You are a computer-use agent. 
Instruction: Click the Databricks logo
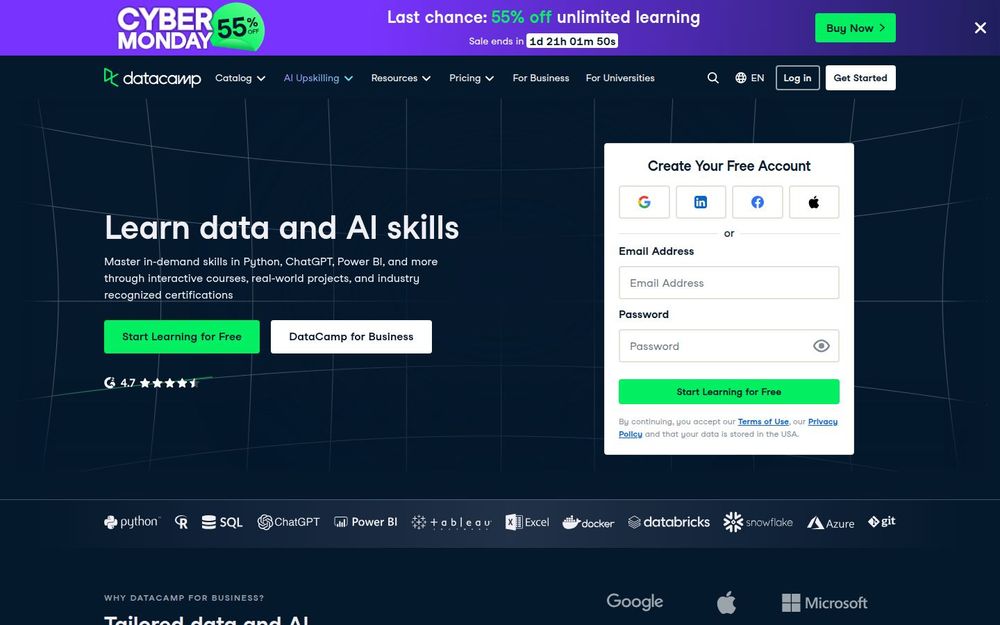pyautogui.click(x=669, y=522)
